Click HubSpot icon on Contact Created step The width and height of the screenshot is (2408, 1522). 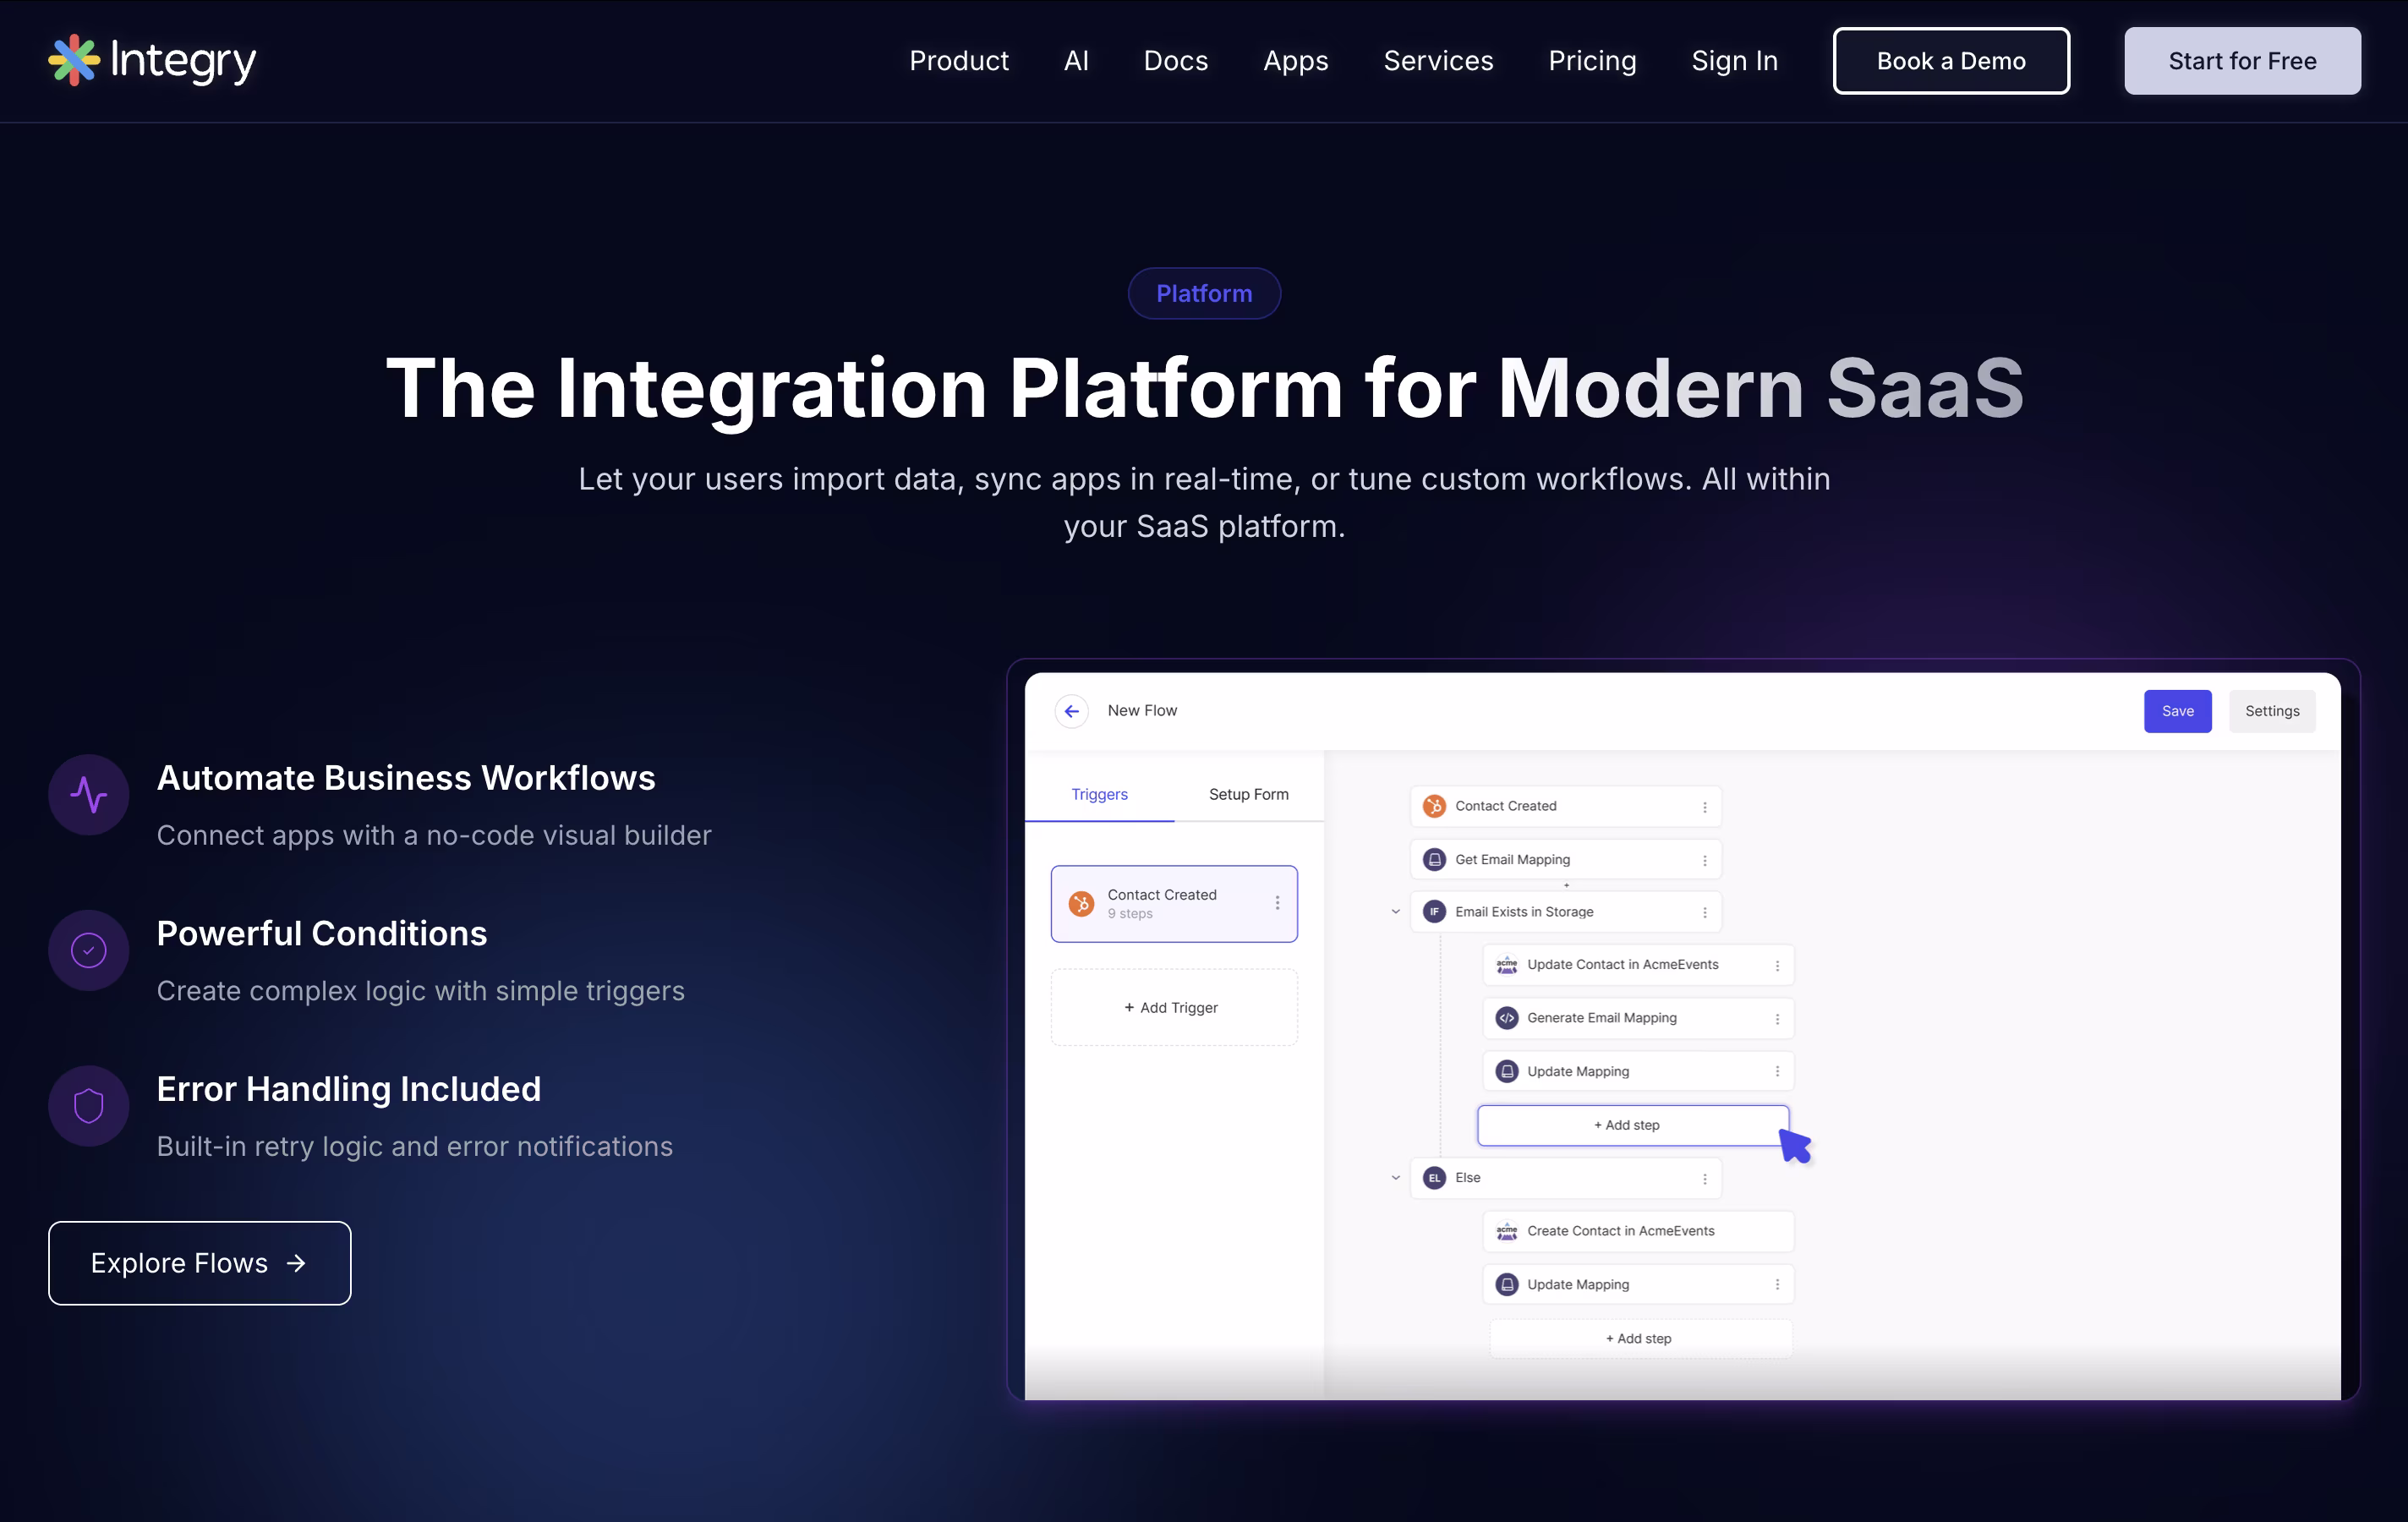(1434, 806)
